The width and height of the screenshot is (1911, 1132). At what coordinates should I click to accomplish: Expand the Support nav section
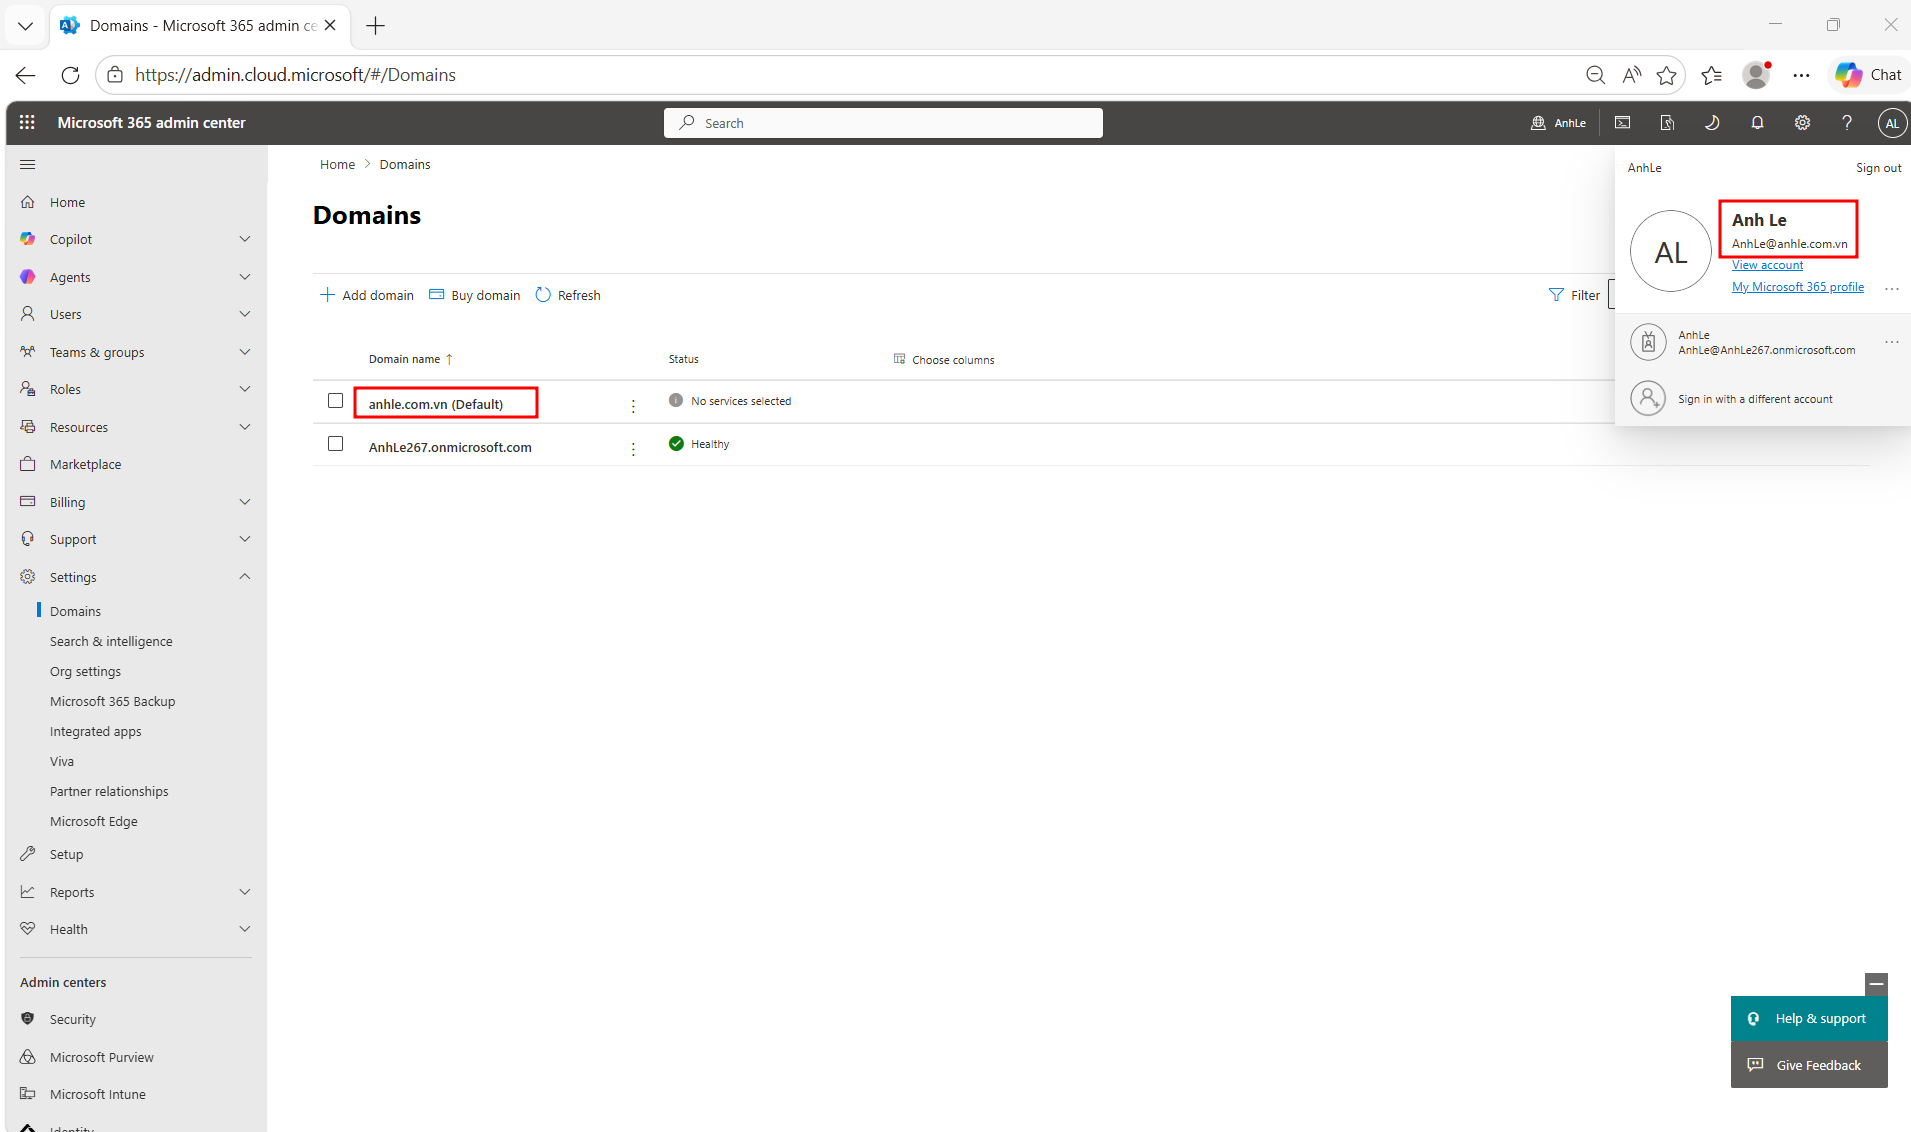[245, 539]
